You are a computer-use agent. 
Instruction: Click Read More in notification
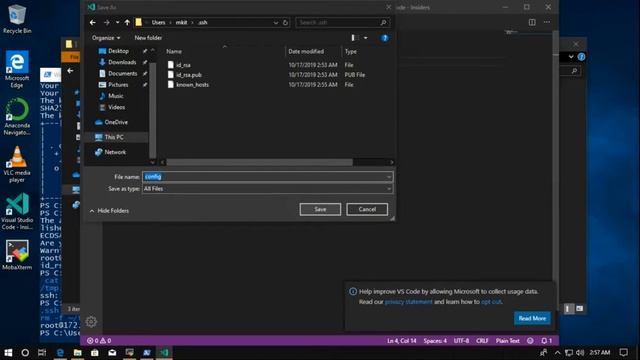click(x=532, y=318)
